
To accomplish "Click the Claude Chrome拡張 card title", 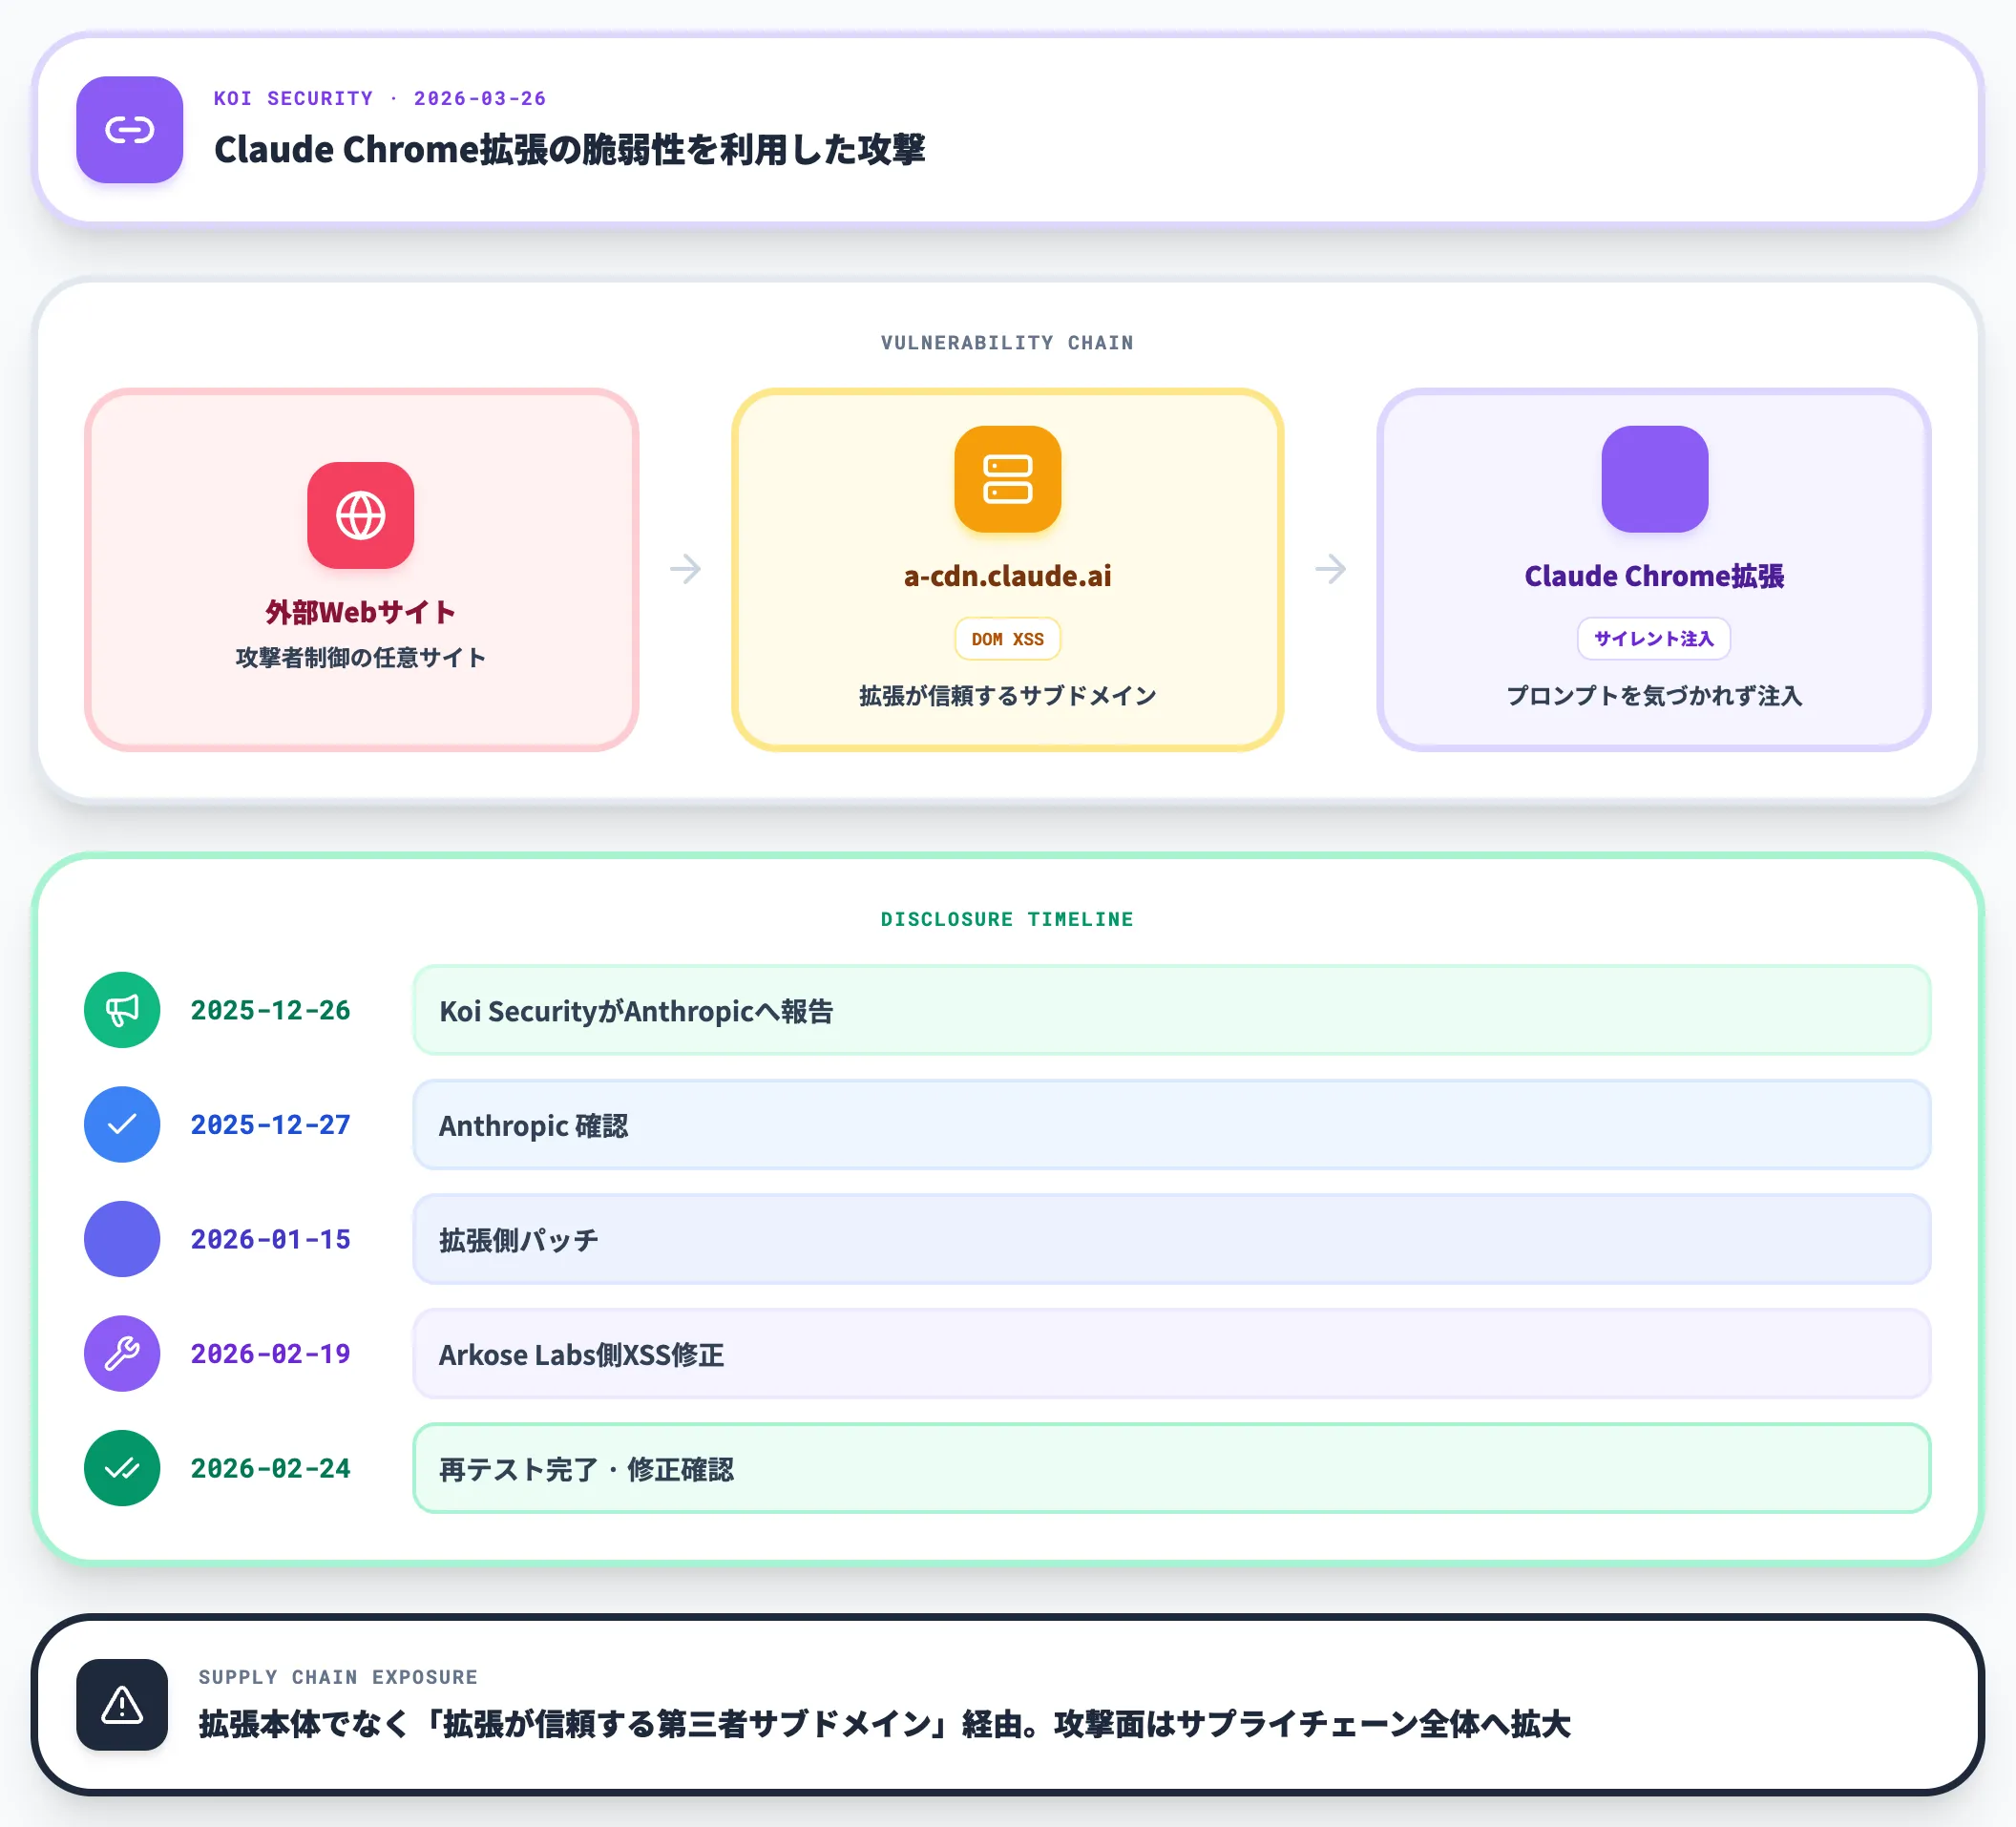I will (1654, 576).
